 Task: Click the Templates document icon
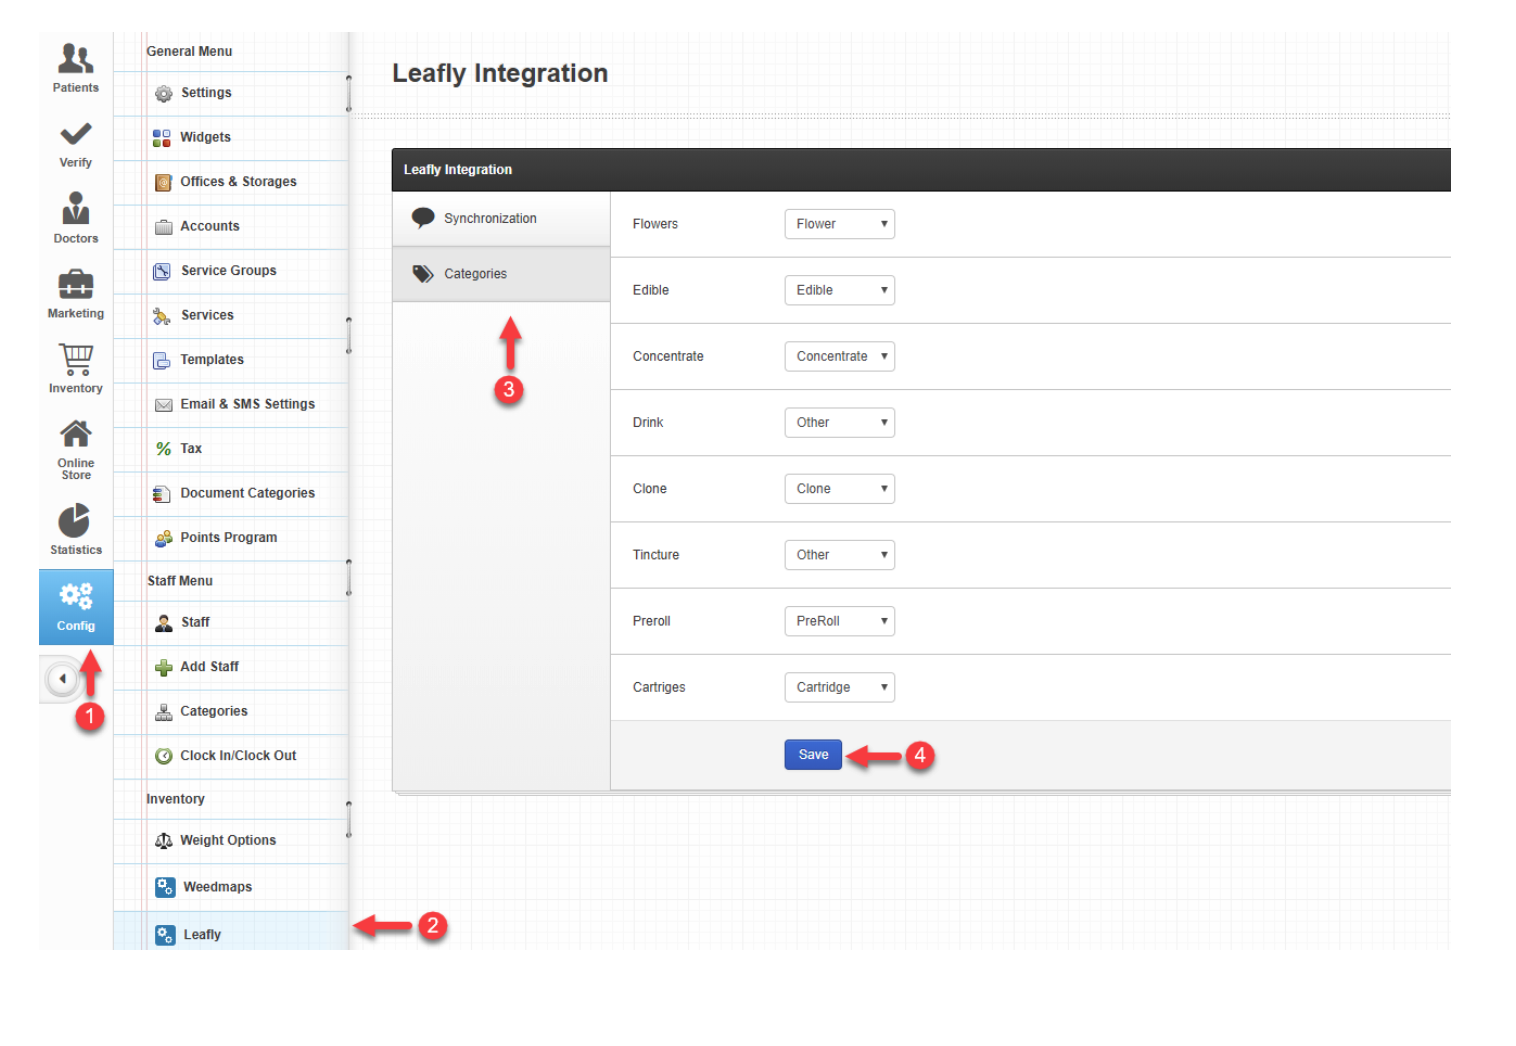coord(162,360)
